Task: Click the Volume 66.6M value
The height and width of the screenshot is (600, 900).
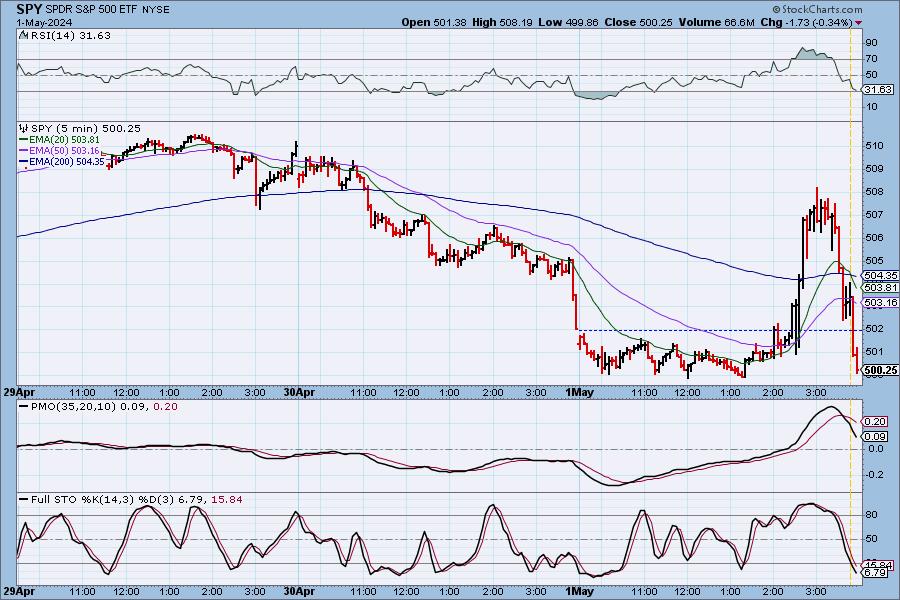Action: [x=716, y=22]
